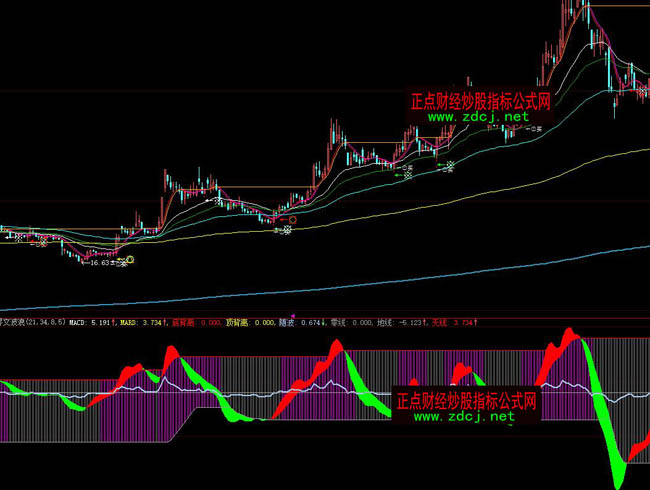The image size is (650, 490).
Task: Click the lower red Chinese watermark title
Action: (467, 400)
